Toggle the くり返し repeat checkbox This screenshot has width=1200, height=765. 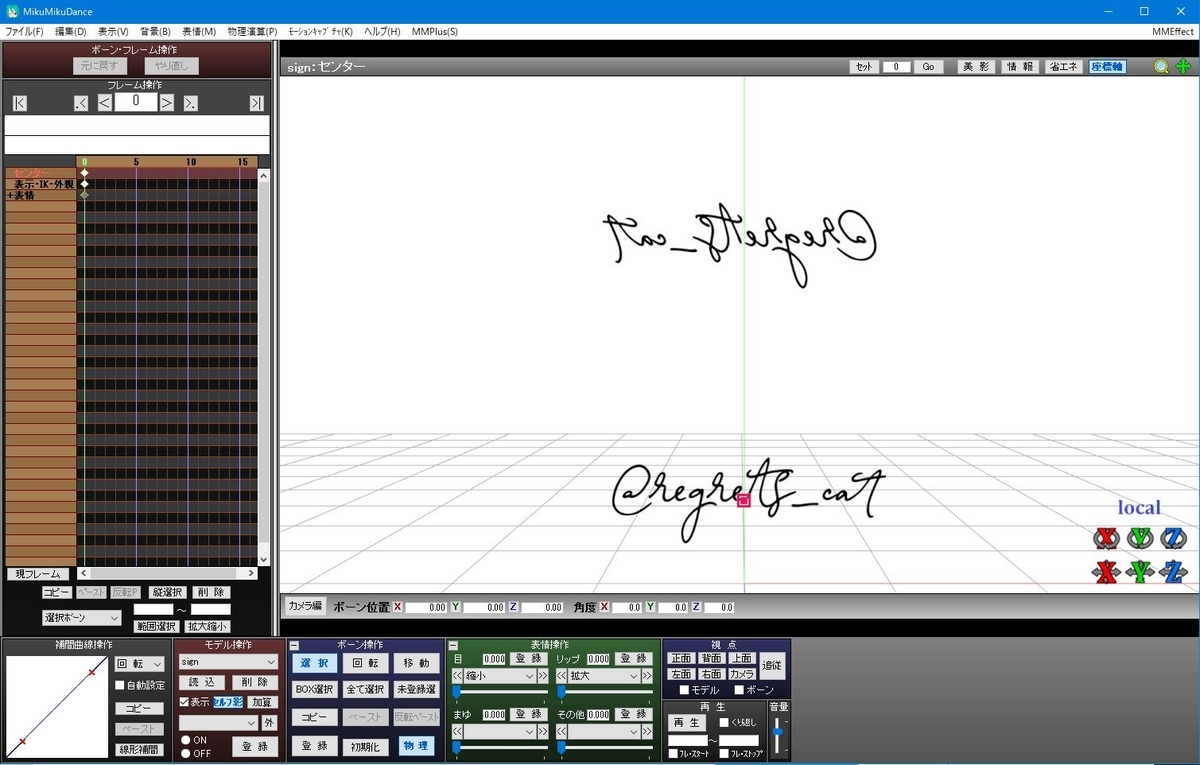point(724,722)
